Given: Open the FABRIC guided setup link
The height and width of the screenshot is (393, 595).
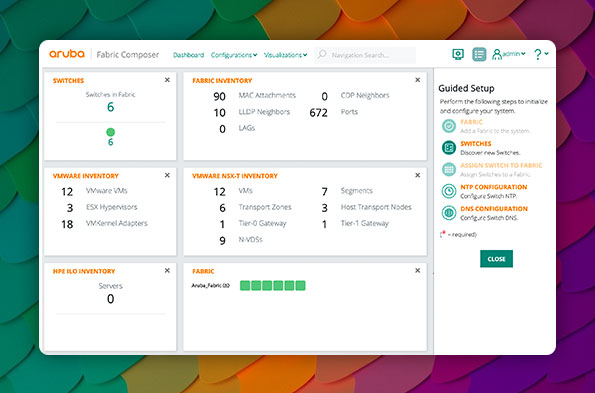Looking at the screenshot, I should (x=471, y=122).
